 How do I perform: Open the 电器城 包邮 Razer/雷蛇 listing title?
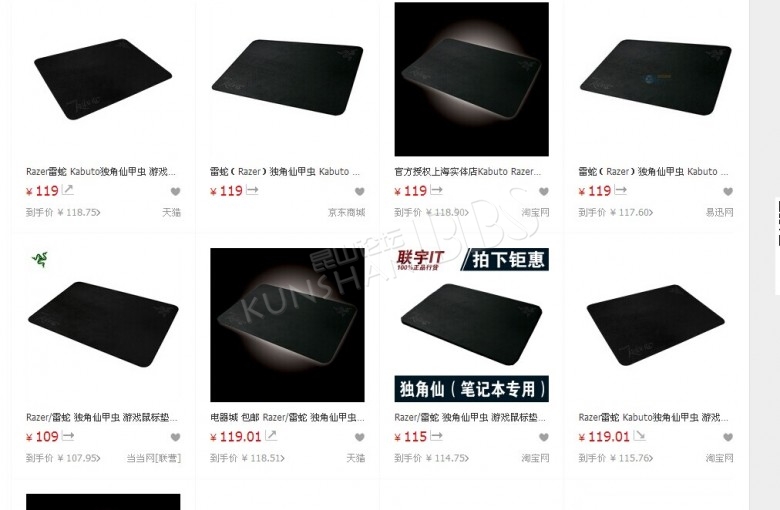(287, 417)
